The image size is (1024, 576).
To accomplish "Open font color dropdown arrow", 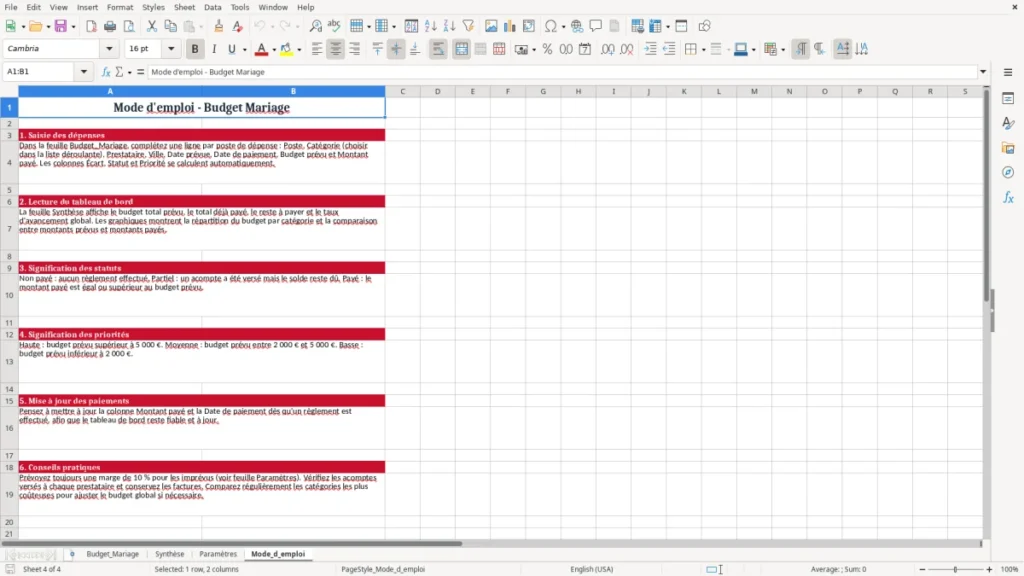I will pos(274,50).
